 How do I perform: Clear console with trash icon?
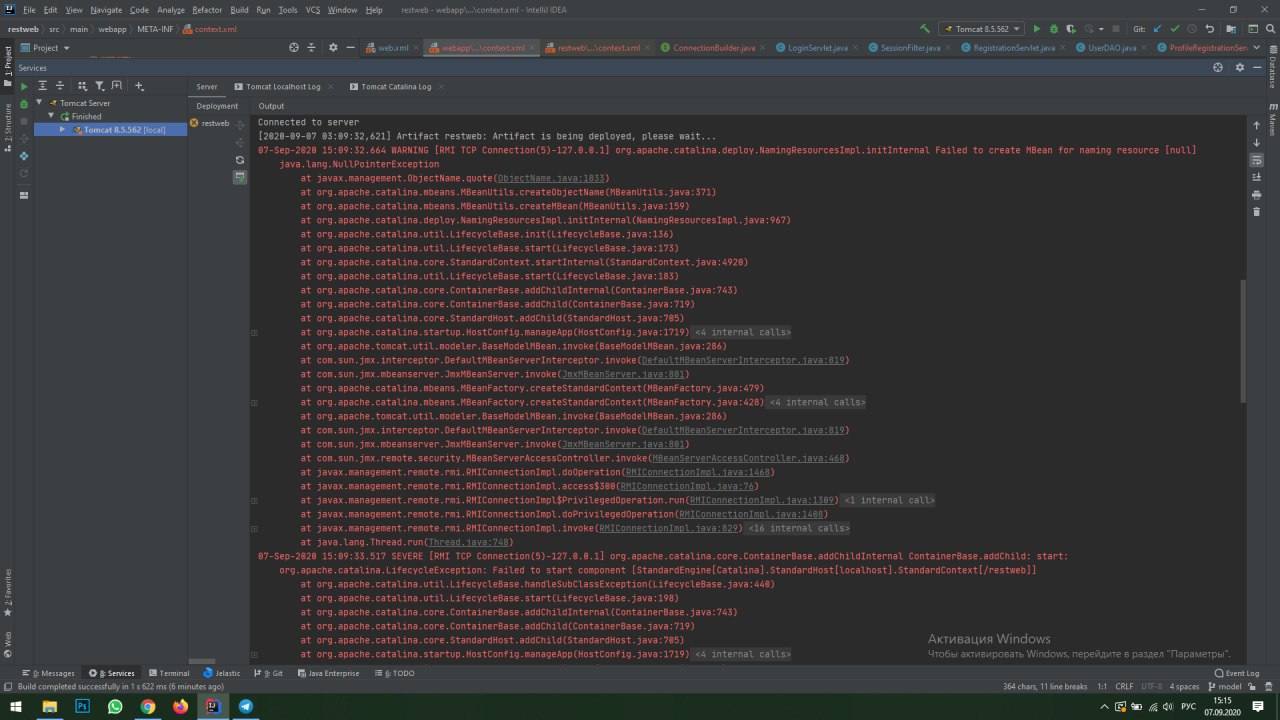(1257, 211)
